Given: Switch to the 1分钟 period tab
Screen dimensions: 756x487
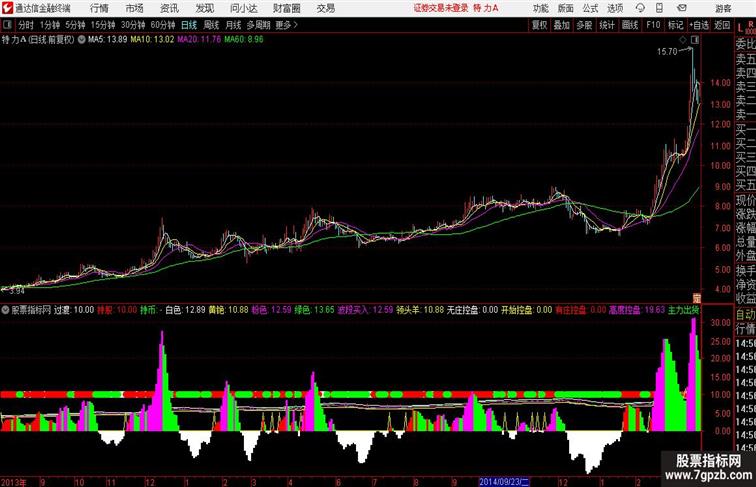Looking at the screenshot, I should pos(50,25).
